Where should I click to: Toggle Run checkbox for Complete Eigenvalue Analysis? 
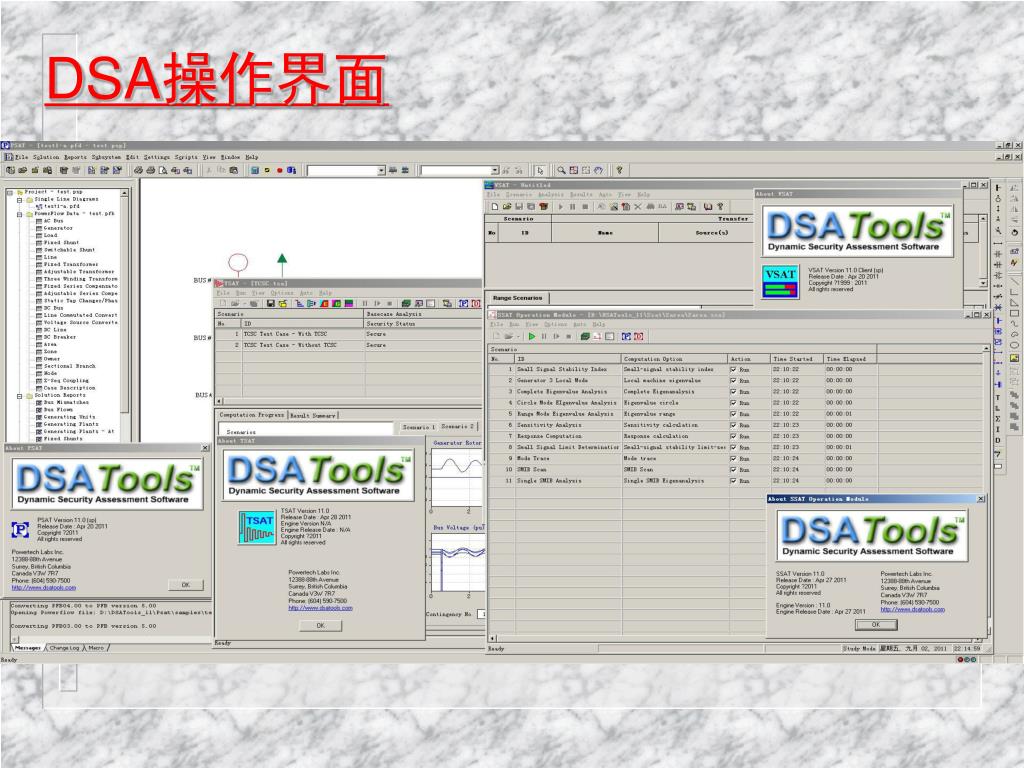point(733,392)
